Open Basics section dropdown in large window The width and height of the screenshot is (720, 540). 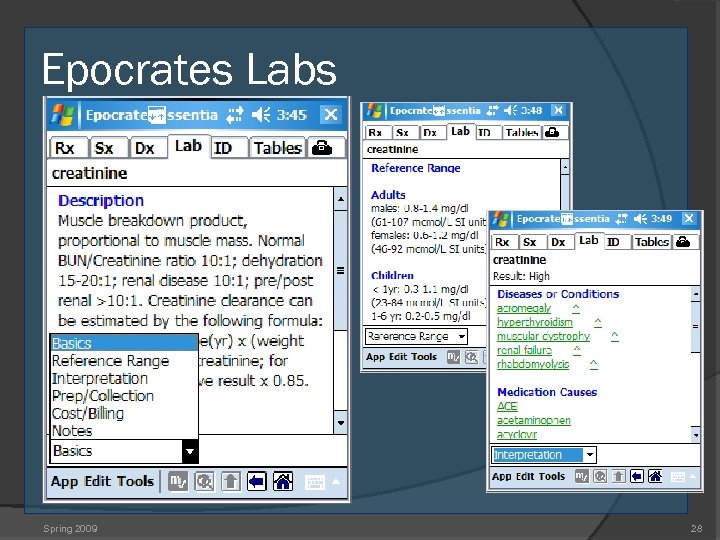point(124,451)
